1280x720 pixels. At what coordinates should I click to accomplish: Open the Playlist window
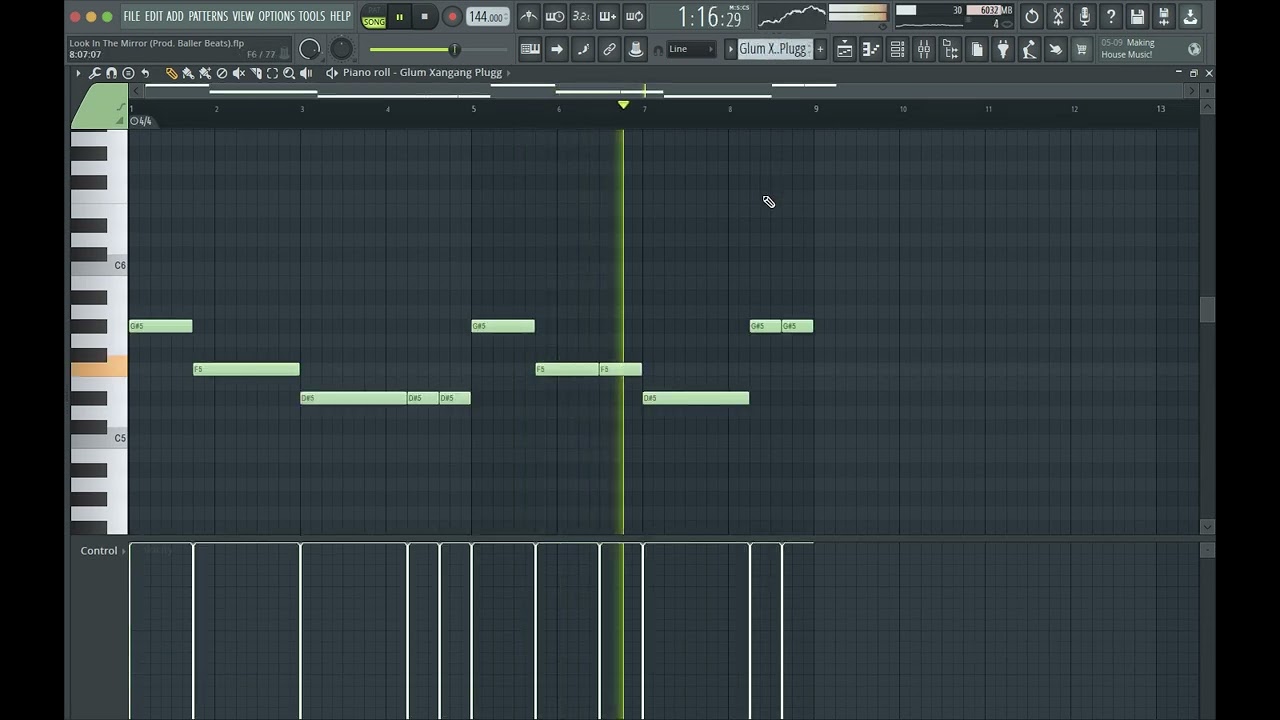pos(845,49)
